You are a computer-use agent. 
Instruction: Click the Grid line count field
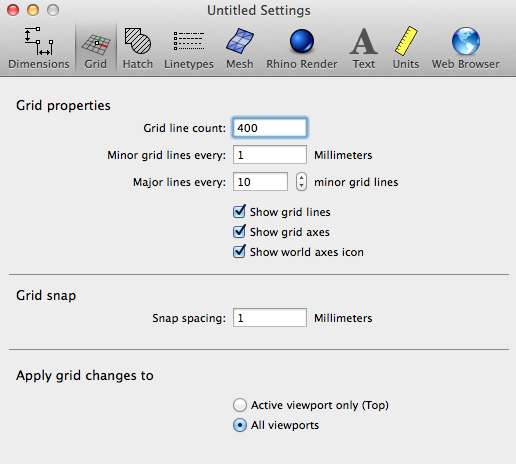270,128
